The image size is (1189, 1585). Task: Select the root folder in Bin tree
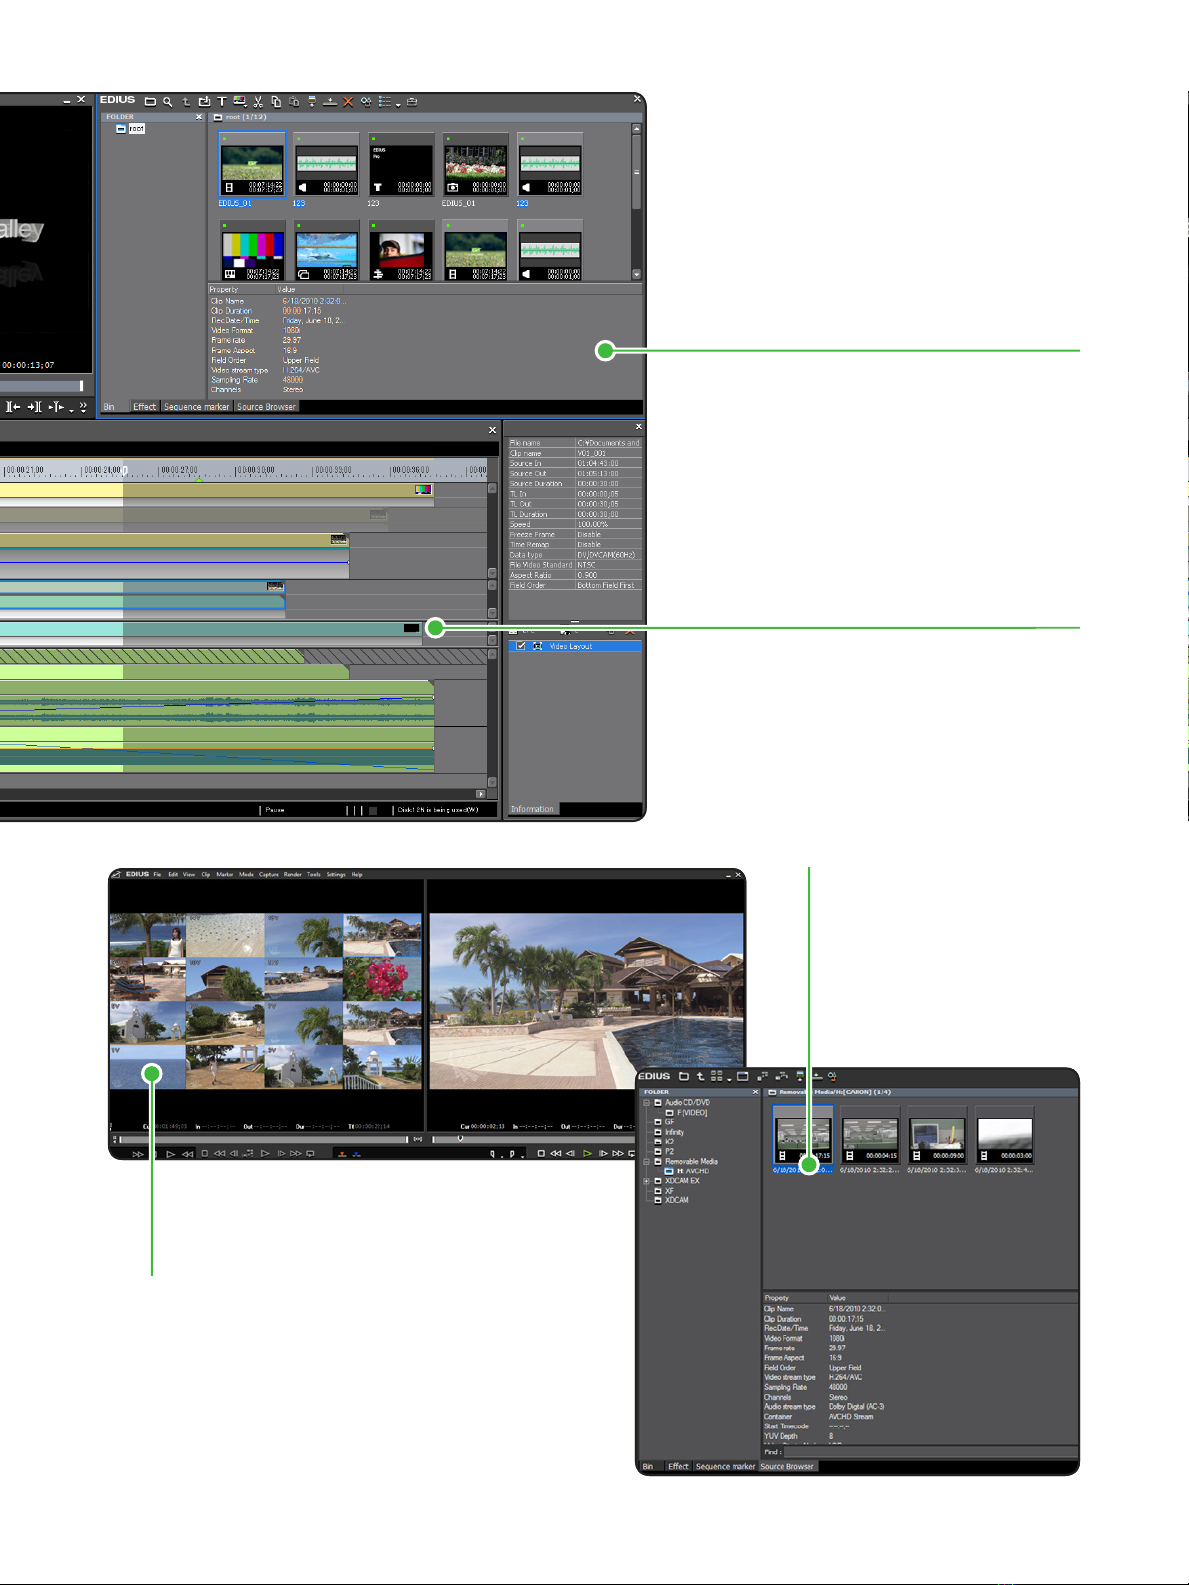(x=136, y=129)
